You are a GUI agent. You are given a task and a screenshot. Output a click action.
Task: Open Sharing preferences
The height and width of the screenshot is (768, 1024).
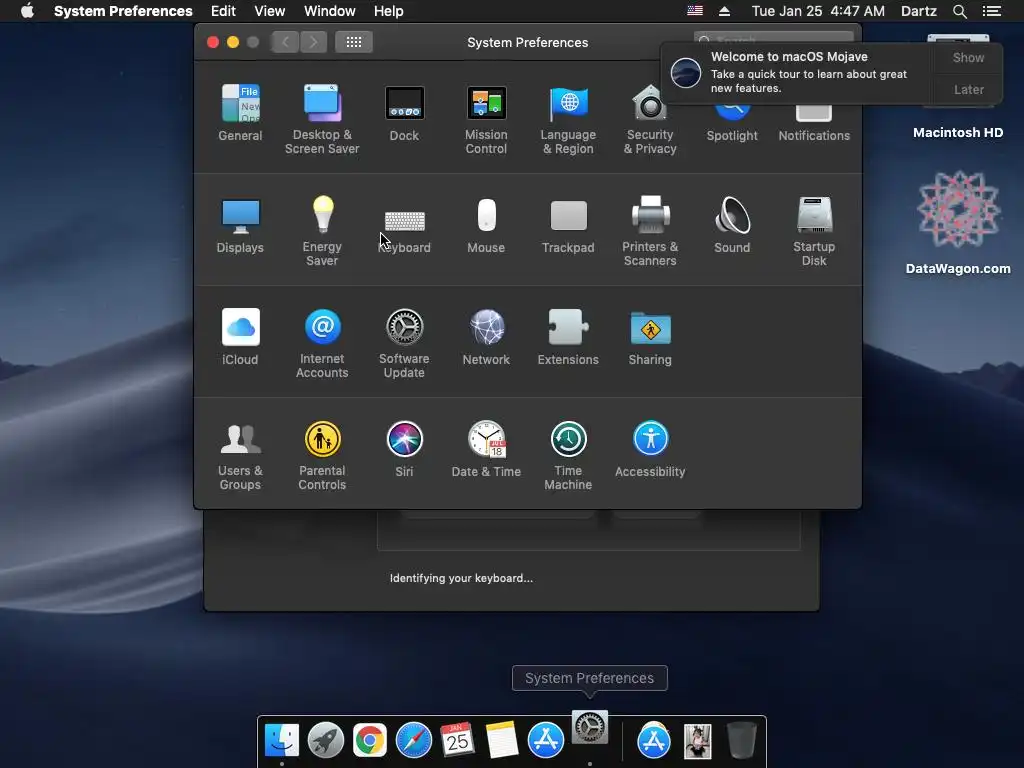[650, 337]
